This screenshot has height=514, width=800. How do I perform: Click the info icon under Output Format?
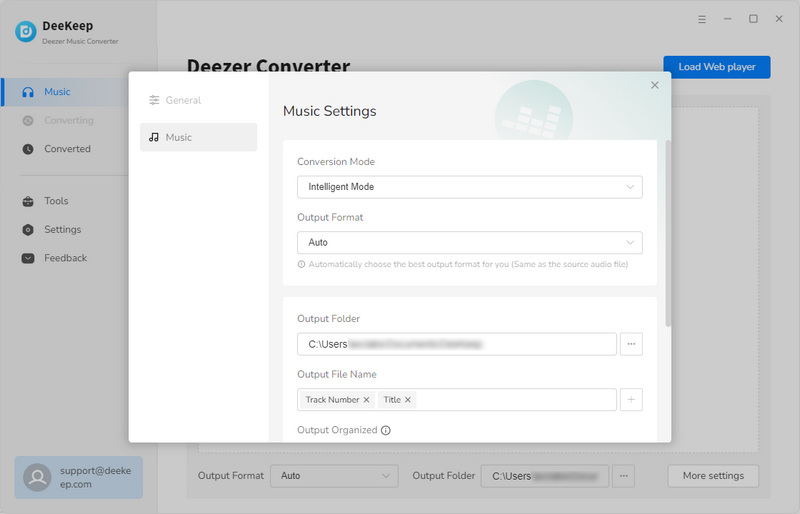click(302, 264)
